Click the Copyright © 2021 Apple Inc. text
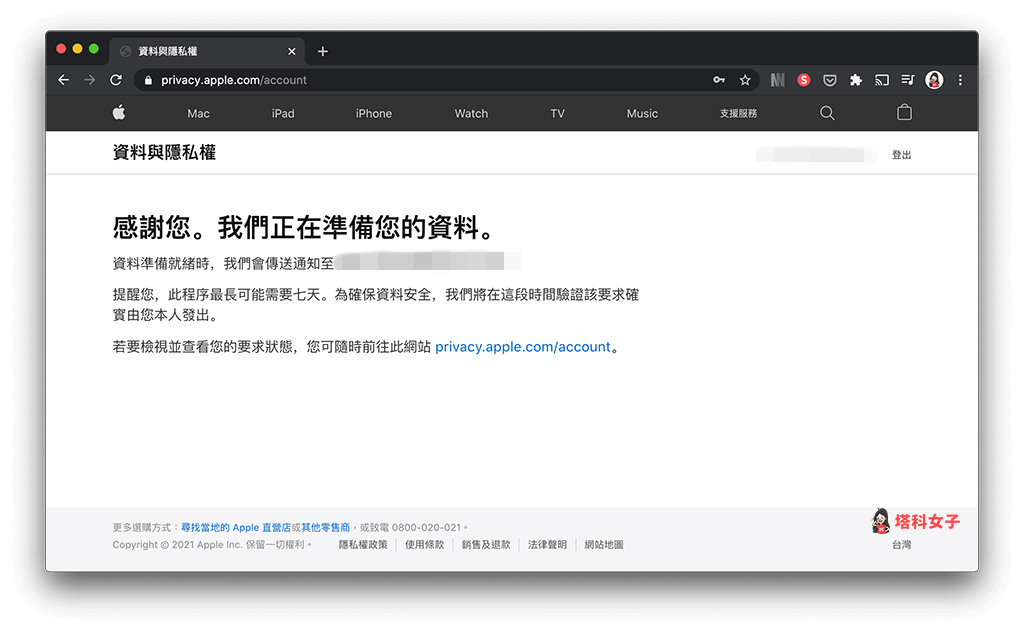Screen dimensions: 1024x632 coord(178,545)
